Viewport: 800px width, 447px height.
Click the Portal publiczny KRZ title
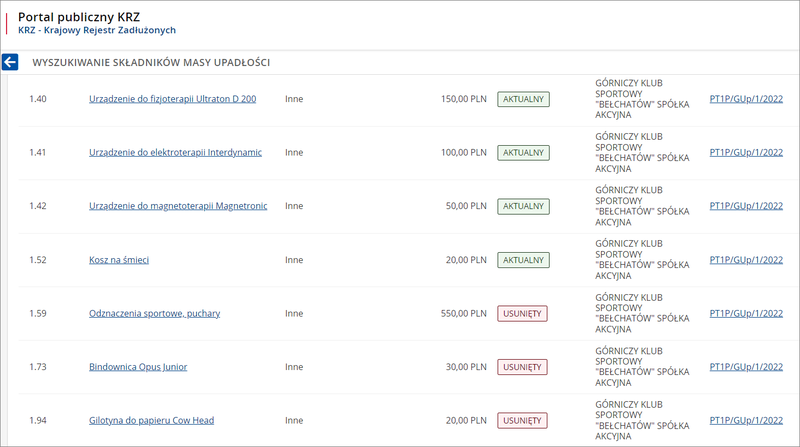click(x=80, y=17)
